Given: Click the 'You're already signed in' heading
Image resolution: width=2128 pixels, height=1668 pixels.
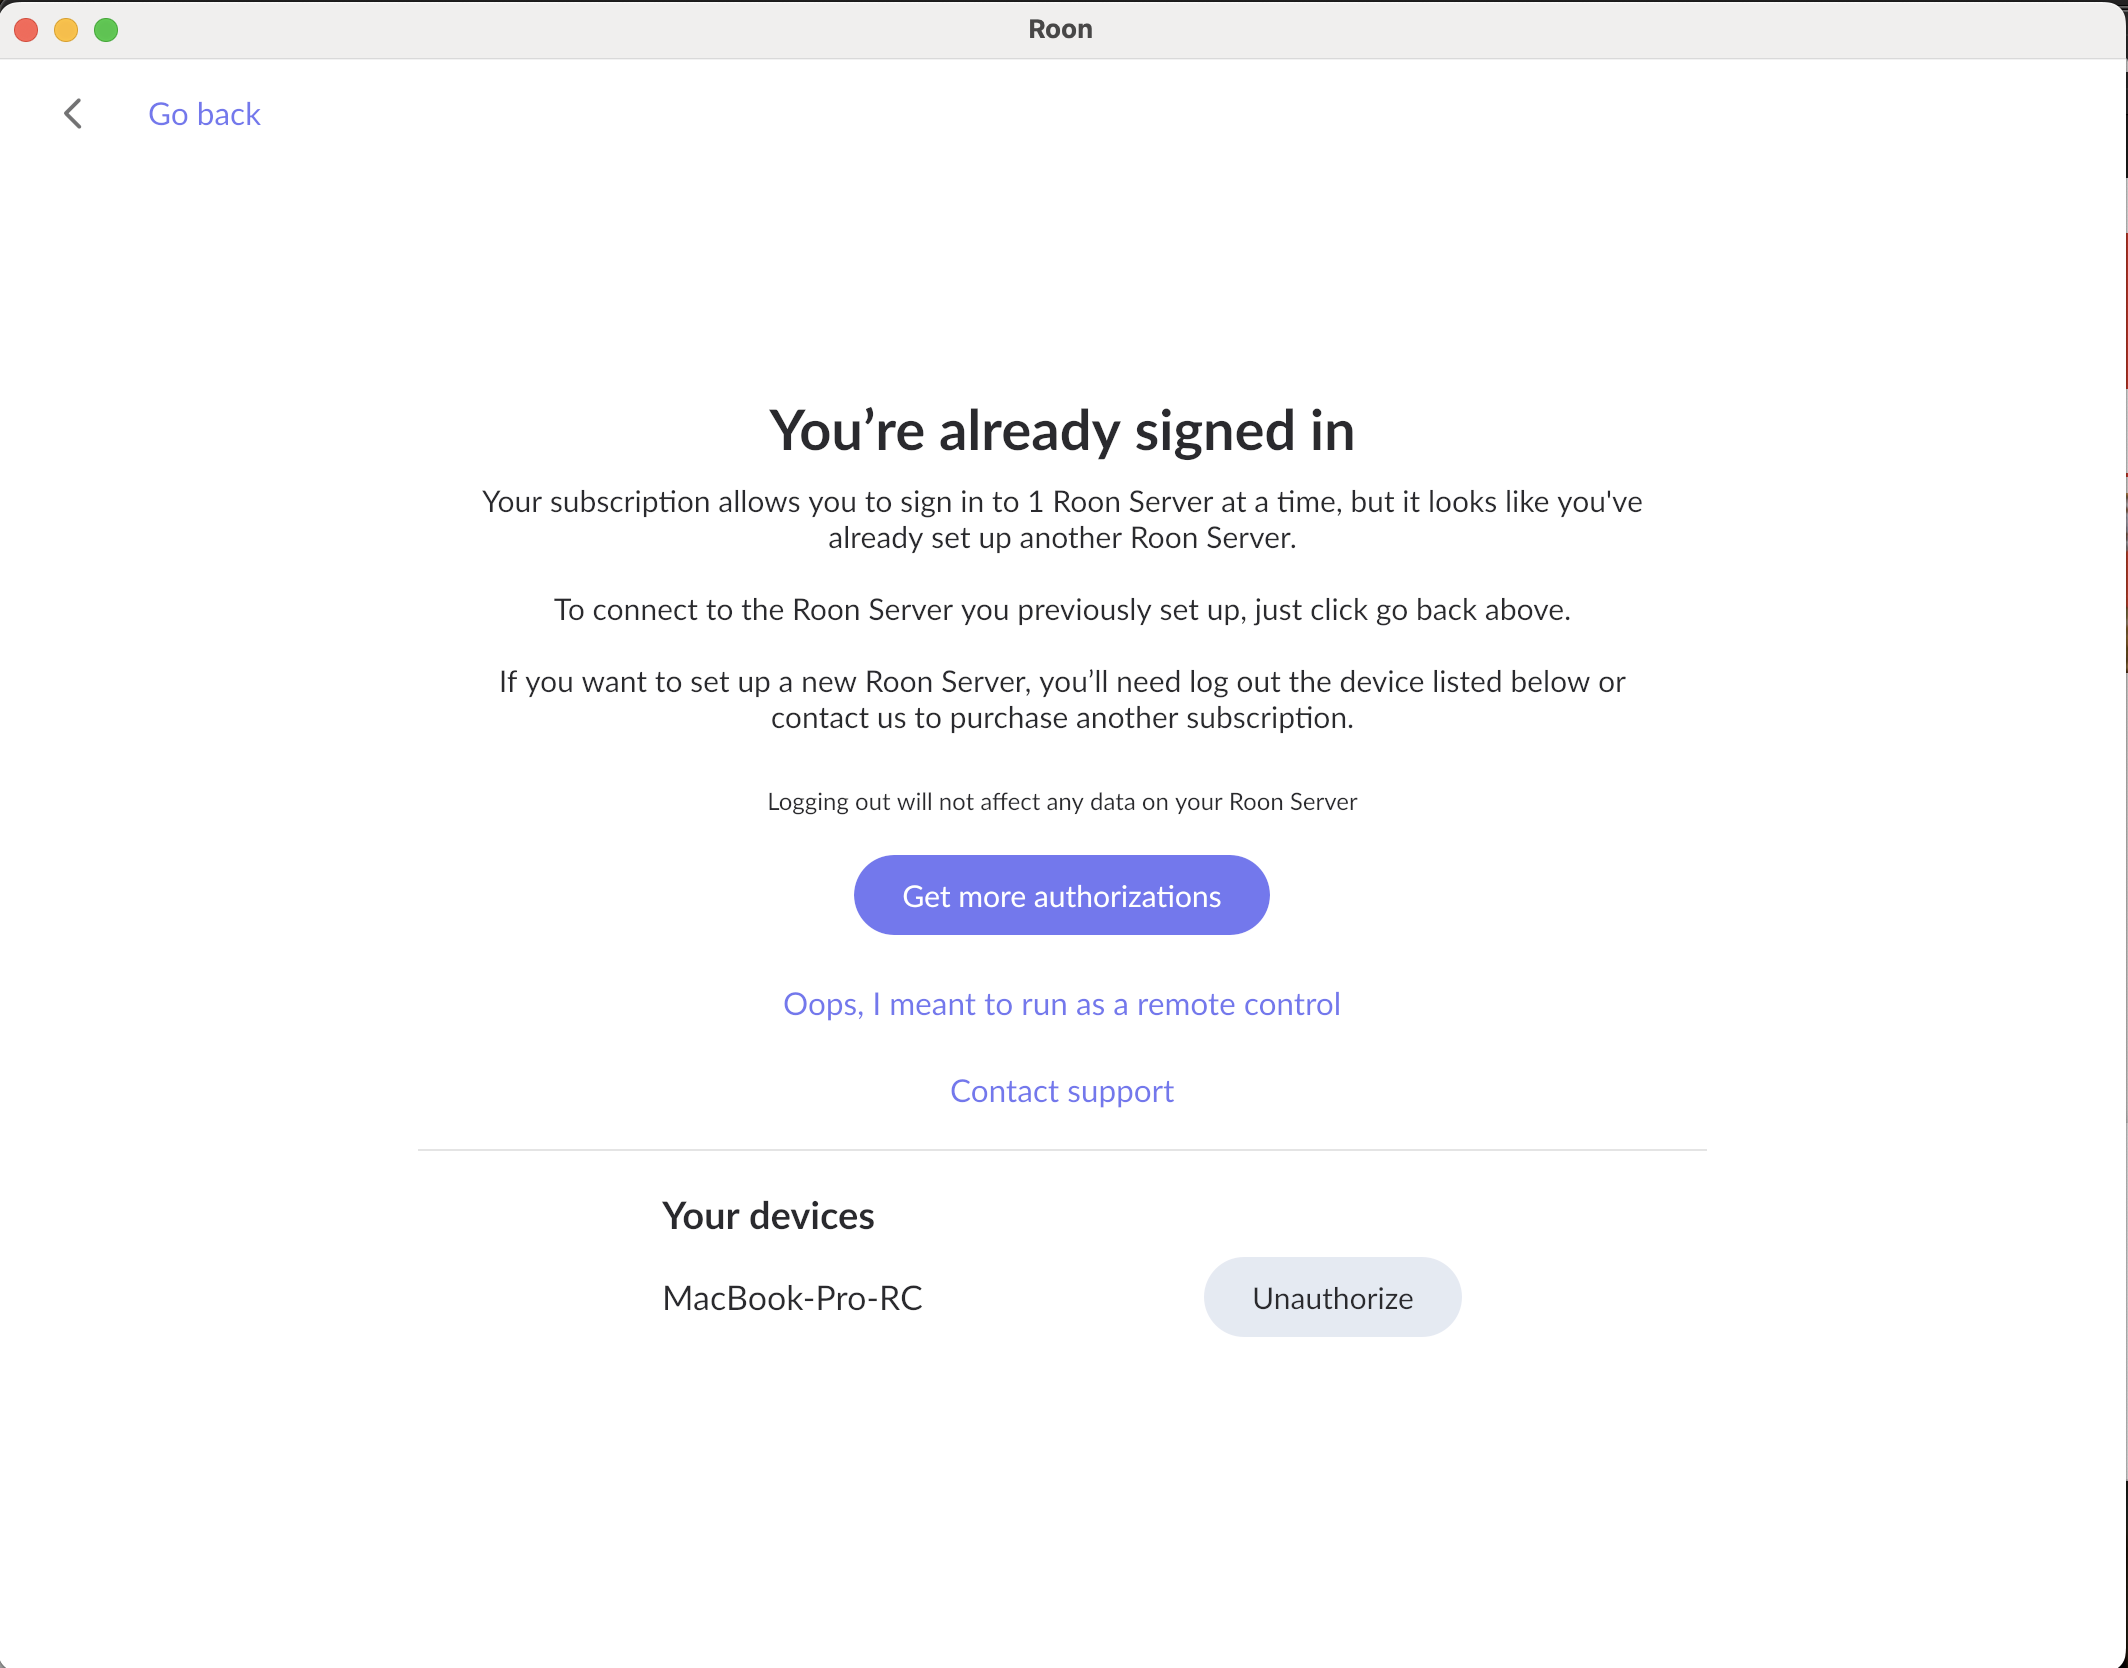Looking at the screenshot, I should coord(1061,430).
